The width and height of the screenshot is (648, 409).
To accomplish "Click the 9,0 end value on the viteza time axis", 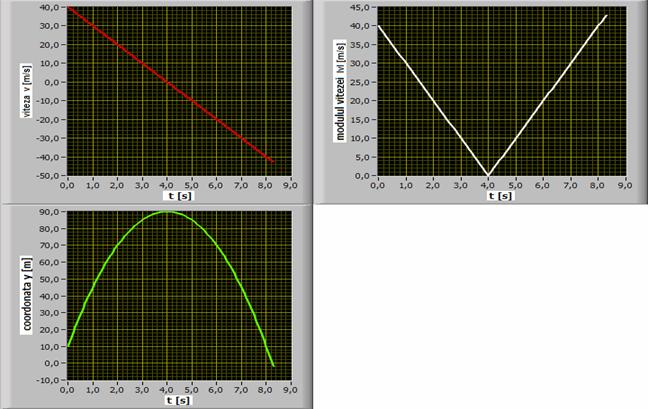I will click(290, 186).
